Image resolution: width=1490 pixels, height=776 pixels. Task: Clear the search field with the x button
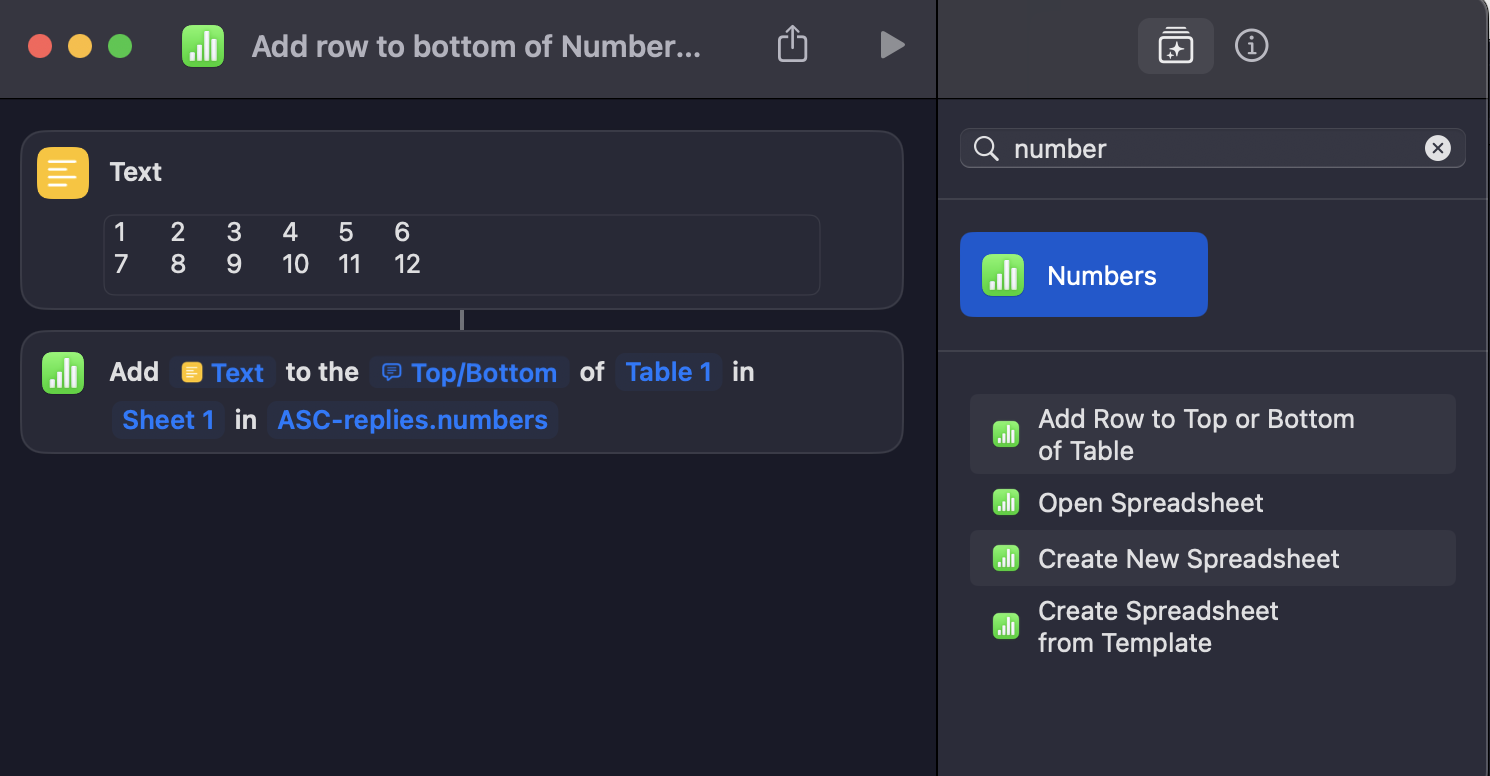[x=1438, y=148]
